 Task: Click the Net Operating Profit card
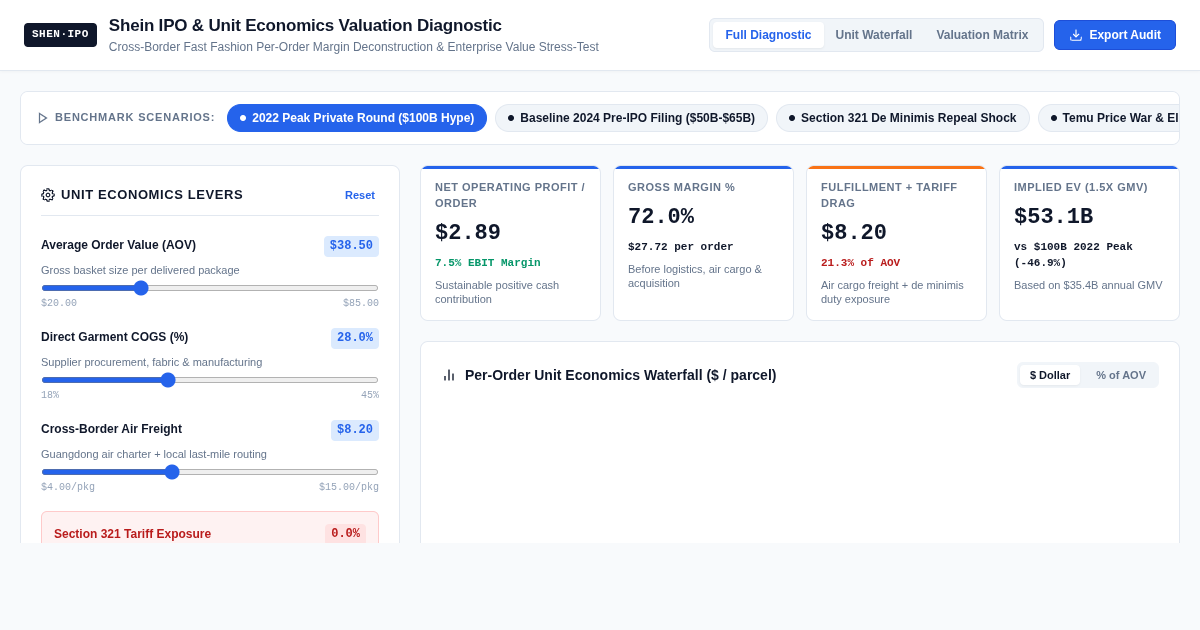click(x=511, y=243)
